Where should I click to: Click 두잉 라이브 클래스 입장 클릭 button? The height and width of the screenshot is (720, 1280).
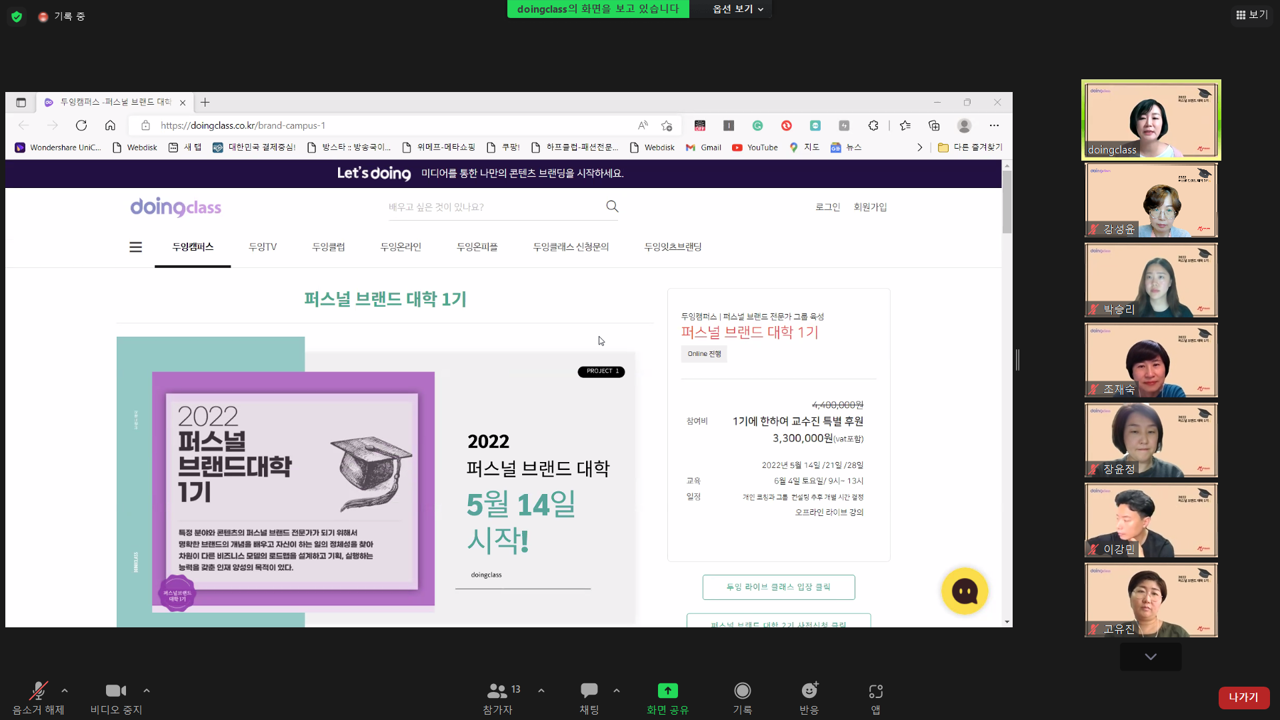(x=779, y=587)
